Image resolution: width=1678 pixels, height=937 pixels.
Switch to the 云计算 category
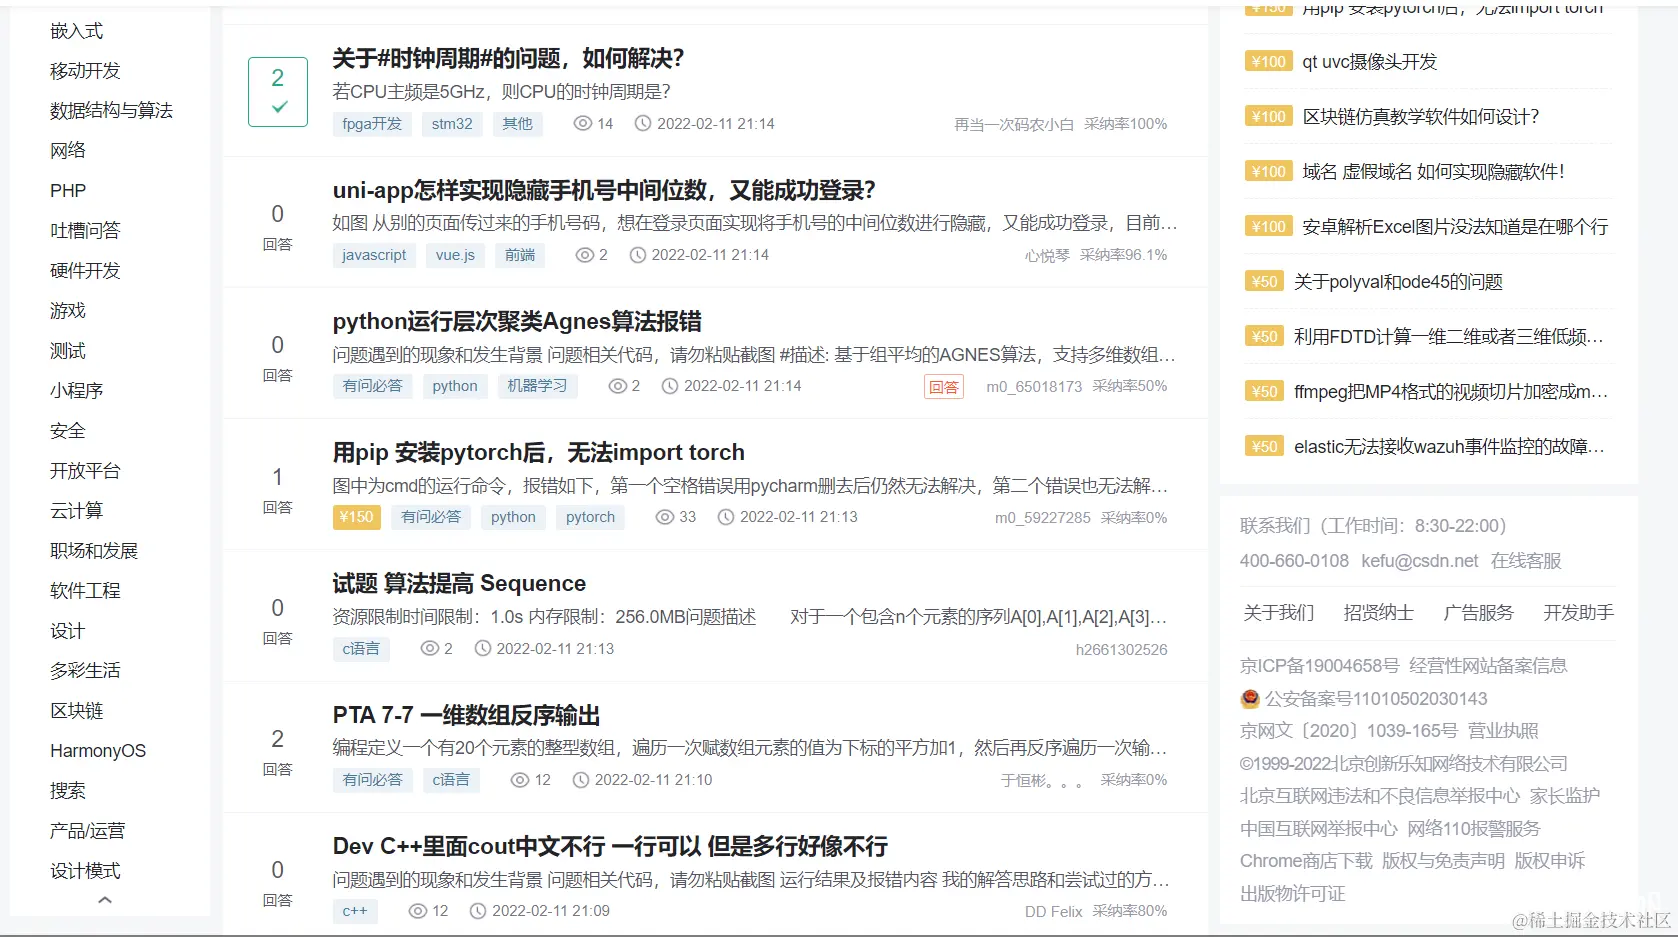(77, 510)
